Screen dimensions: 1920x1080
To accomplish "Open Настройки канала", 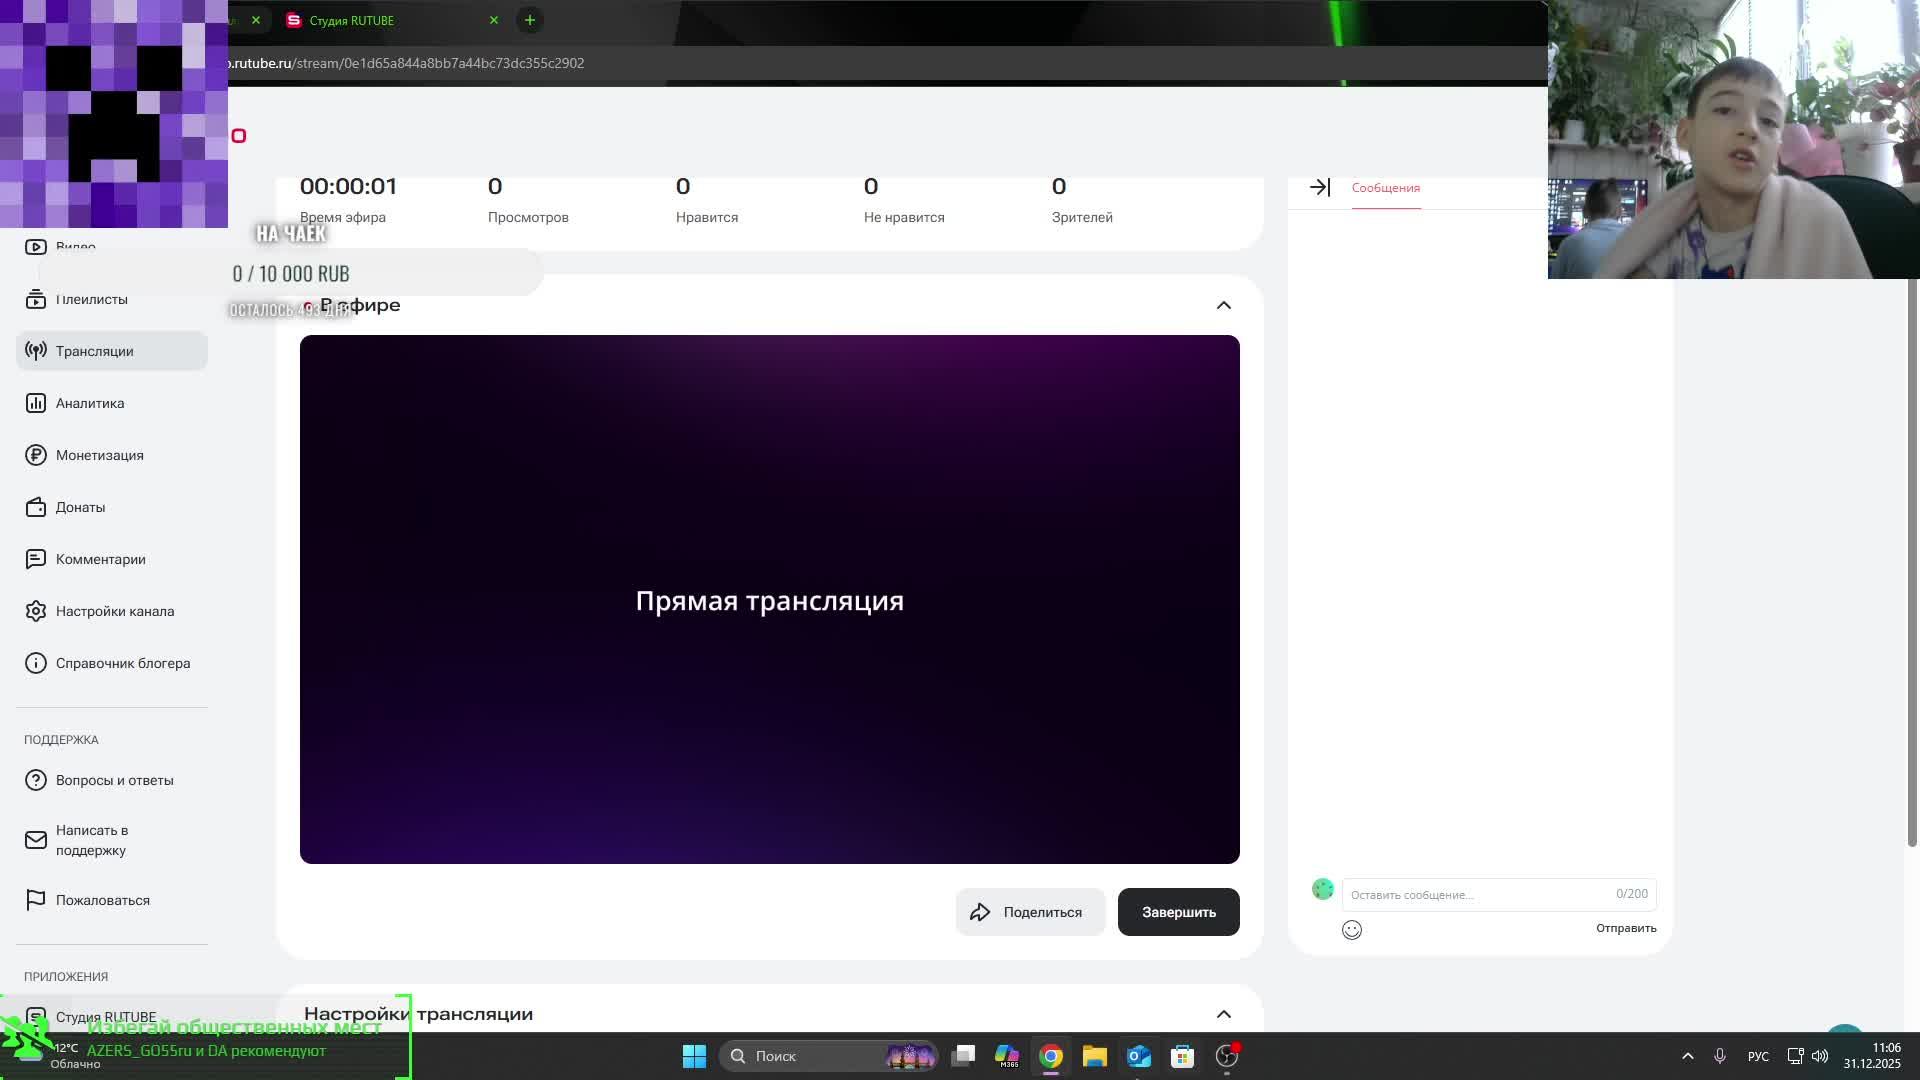I will pyautogui.click(x=115, y=611).
